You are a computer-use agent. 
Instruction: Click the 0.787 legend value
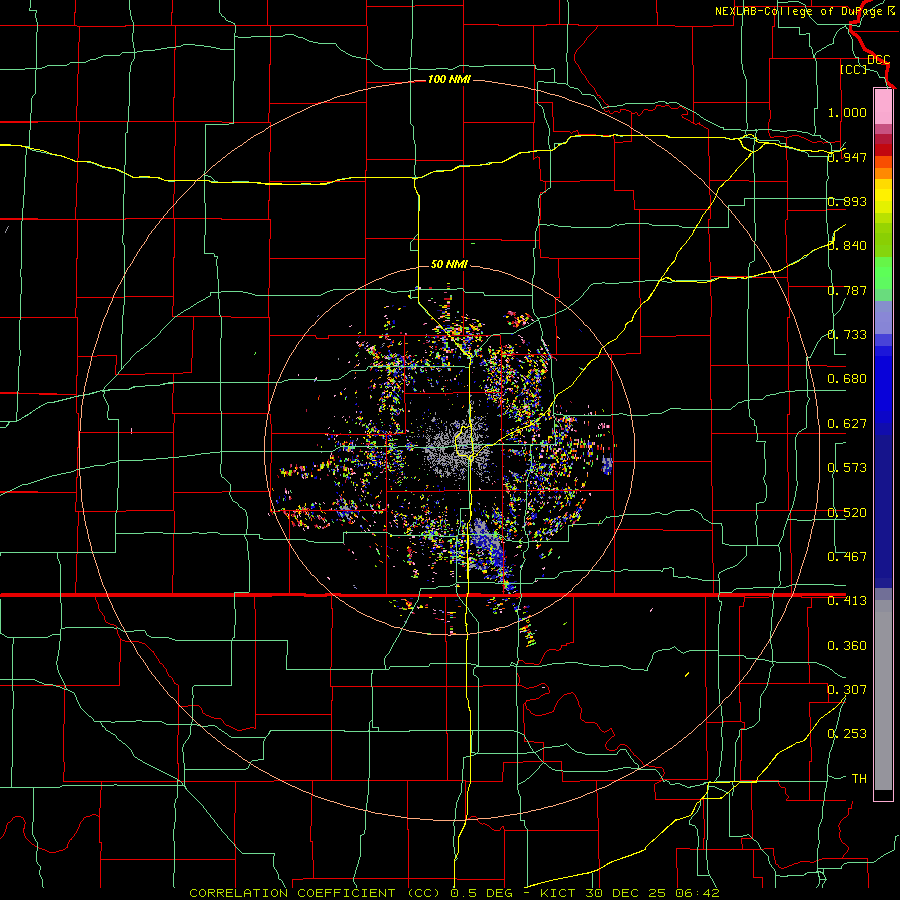tap(847, 290)
